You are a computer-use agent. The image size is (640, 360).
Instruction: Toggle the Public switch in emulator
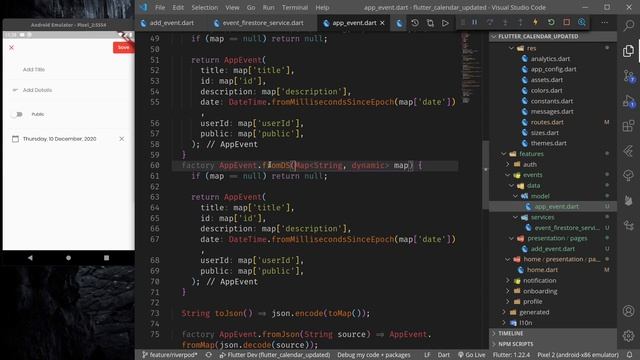17,114
